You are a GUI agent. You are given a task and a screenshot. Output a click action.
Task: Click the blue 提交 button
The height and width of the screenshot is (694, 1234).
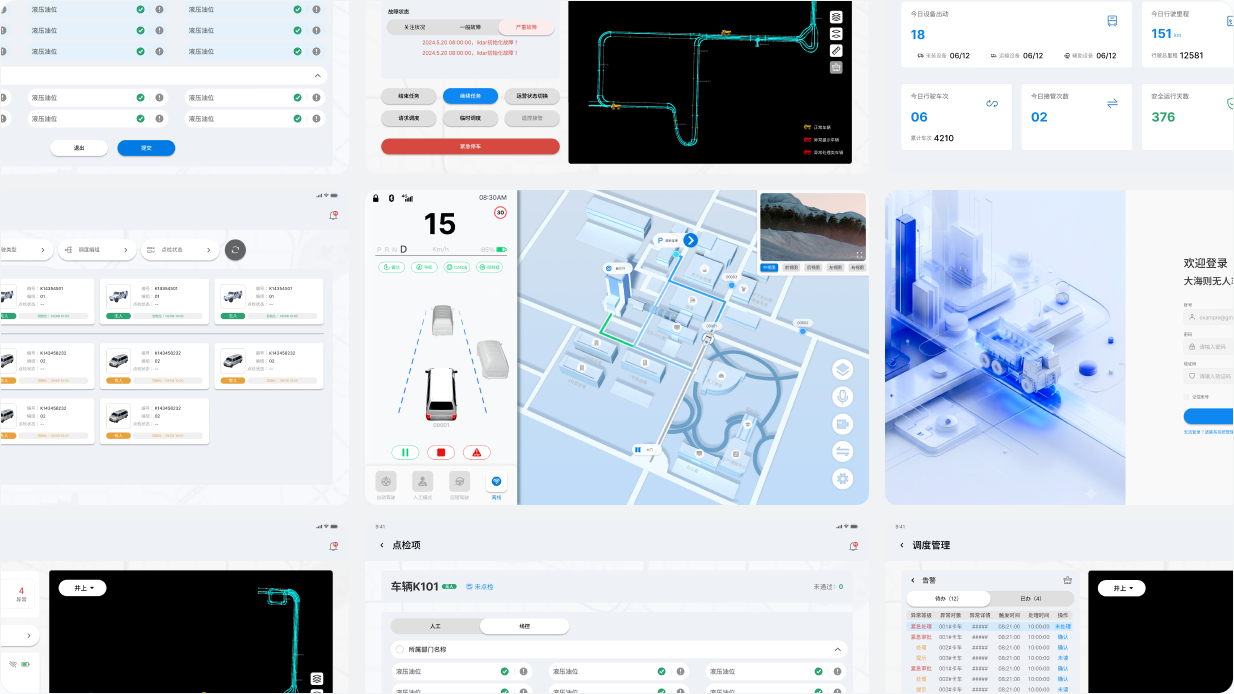[146, 148]
